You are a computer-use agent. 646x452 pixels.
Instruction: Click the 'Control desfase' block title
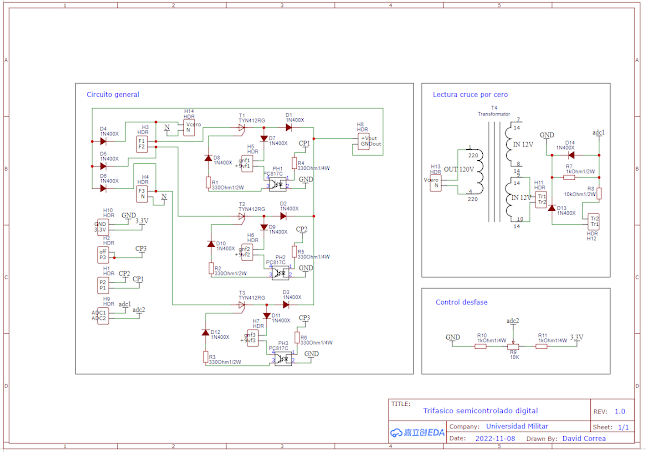pyautogui.click(x=461, y=302)
